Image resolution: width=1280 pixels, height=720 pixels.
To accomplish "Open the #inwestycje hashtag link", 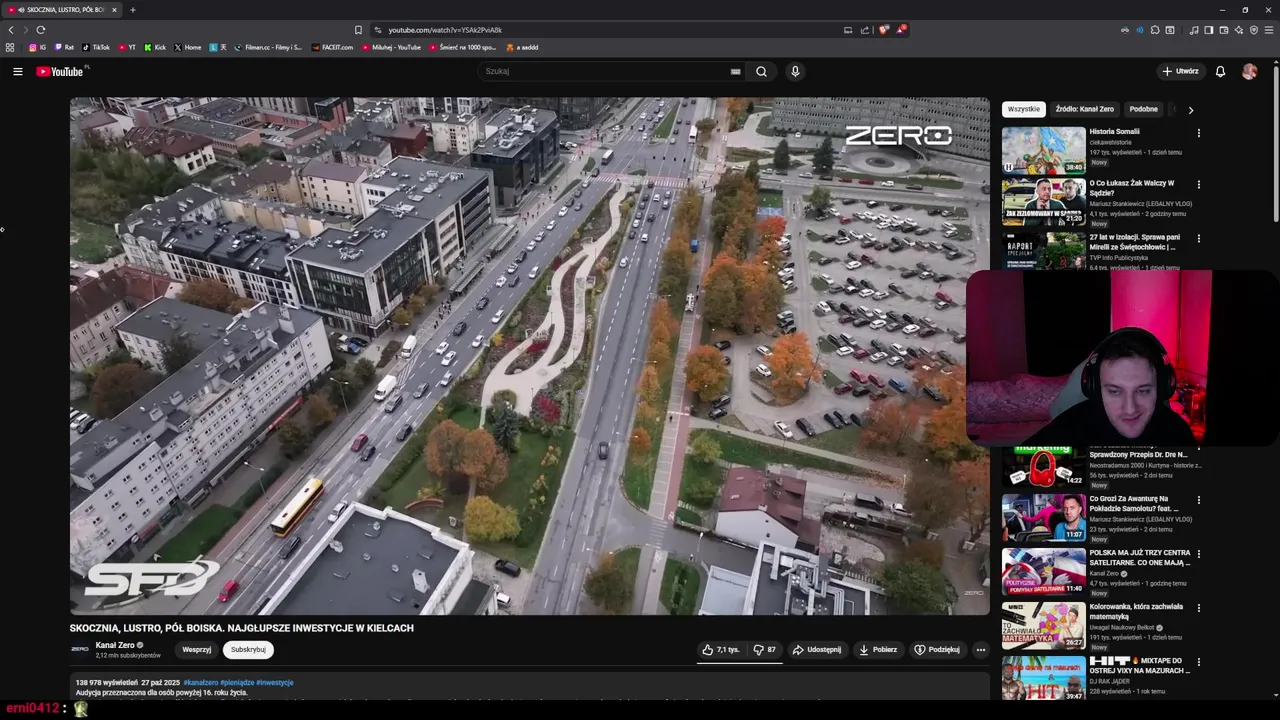I will (x=275, y=682).
